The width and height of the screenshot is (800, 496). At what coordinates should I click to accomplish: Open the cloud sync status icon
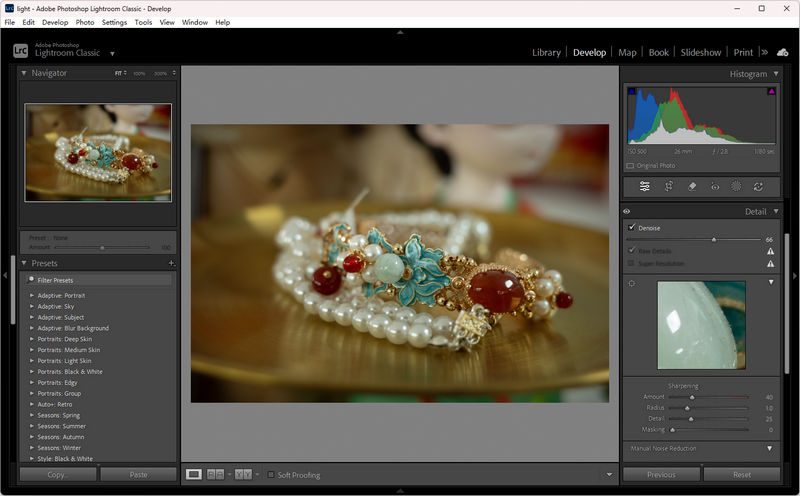782,52
